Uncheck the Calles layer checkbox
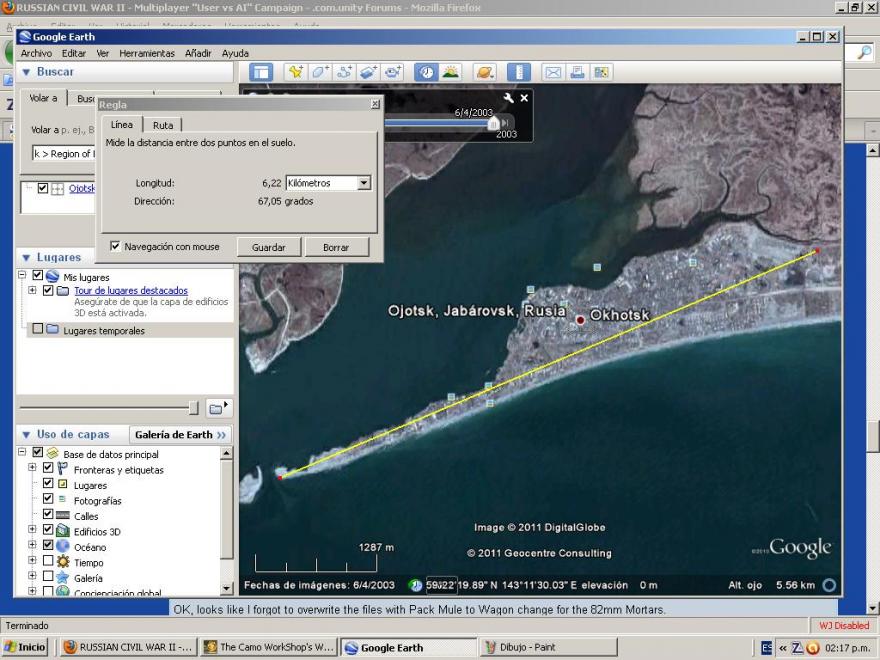Viewport: 880px width, 660px height. [48, 515]
